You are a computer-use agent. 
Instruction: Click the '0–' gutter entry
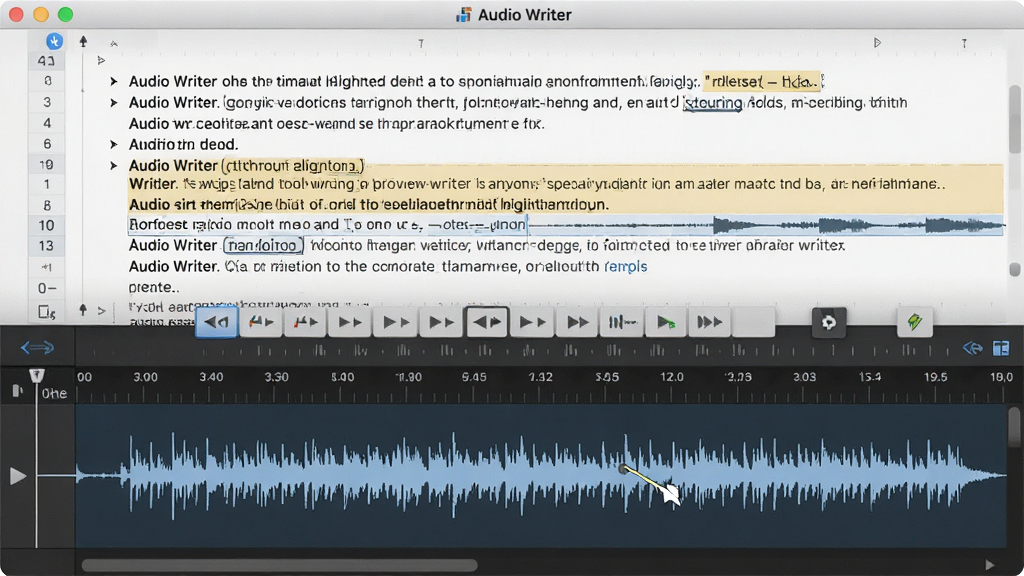coord(47,288)
